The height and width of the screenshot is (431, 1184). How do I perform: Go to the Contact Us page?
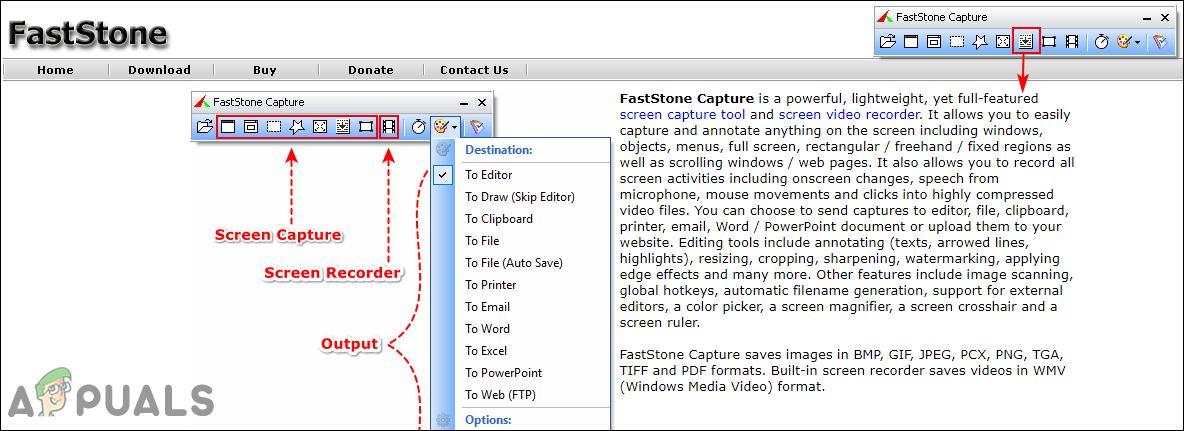pos(474,70)
